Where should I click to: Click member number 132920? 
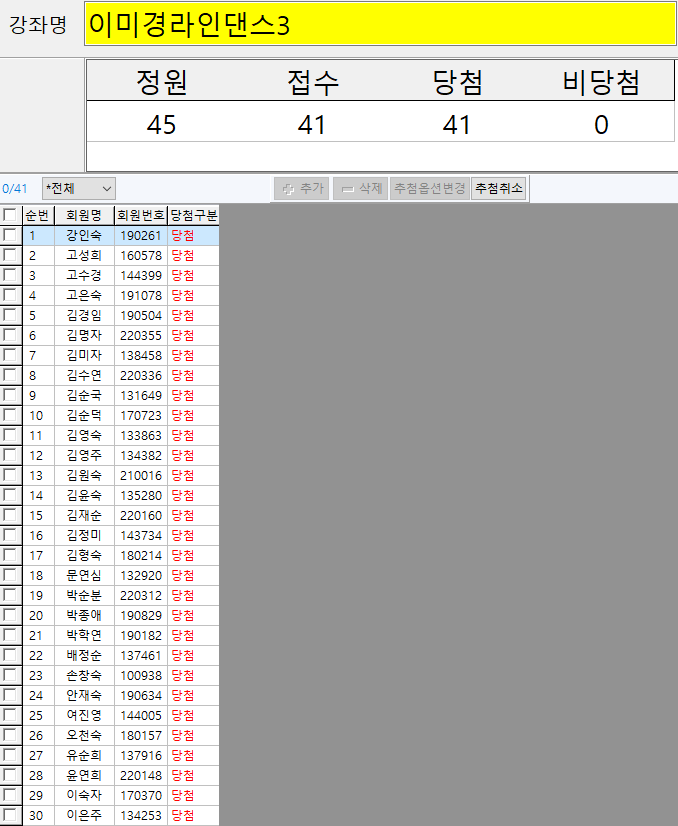(x=141, y=576)
